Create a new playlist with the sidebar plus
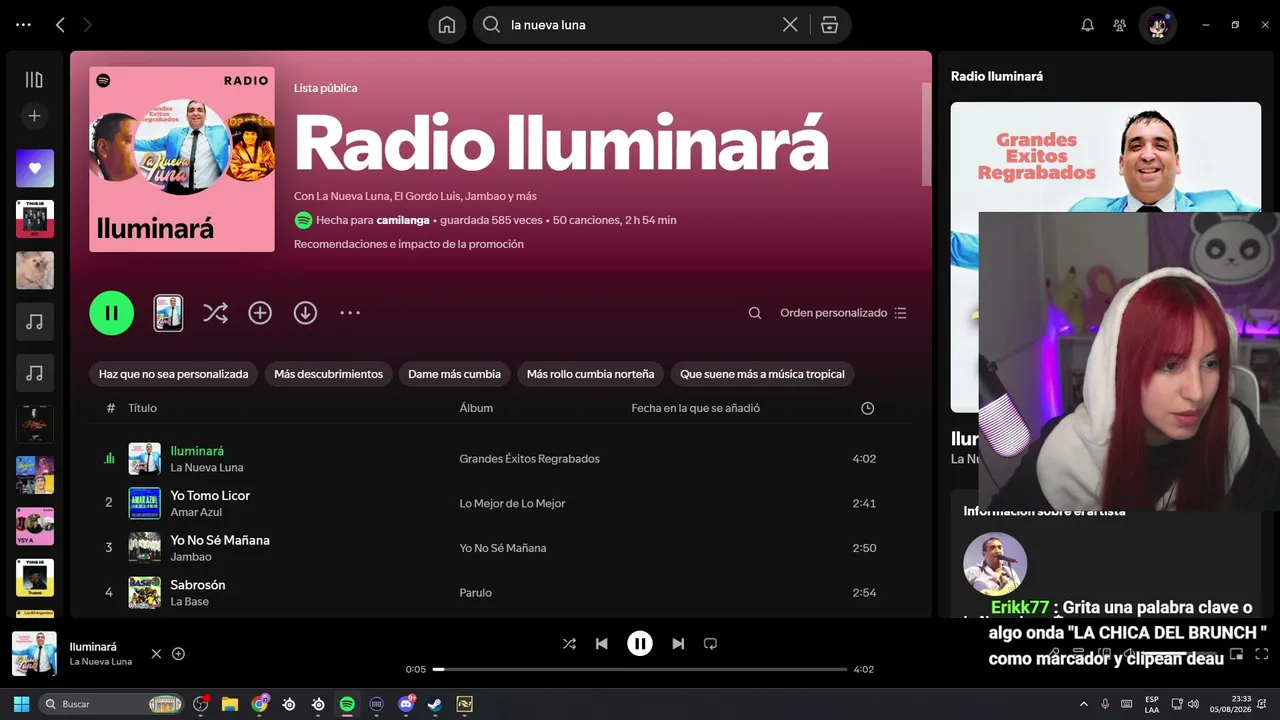The image size is (1280, 720). tap(34, 116)
